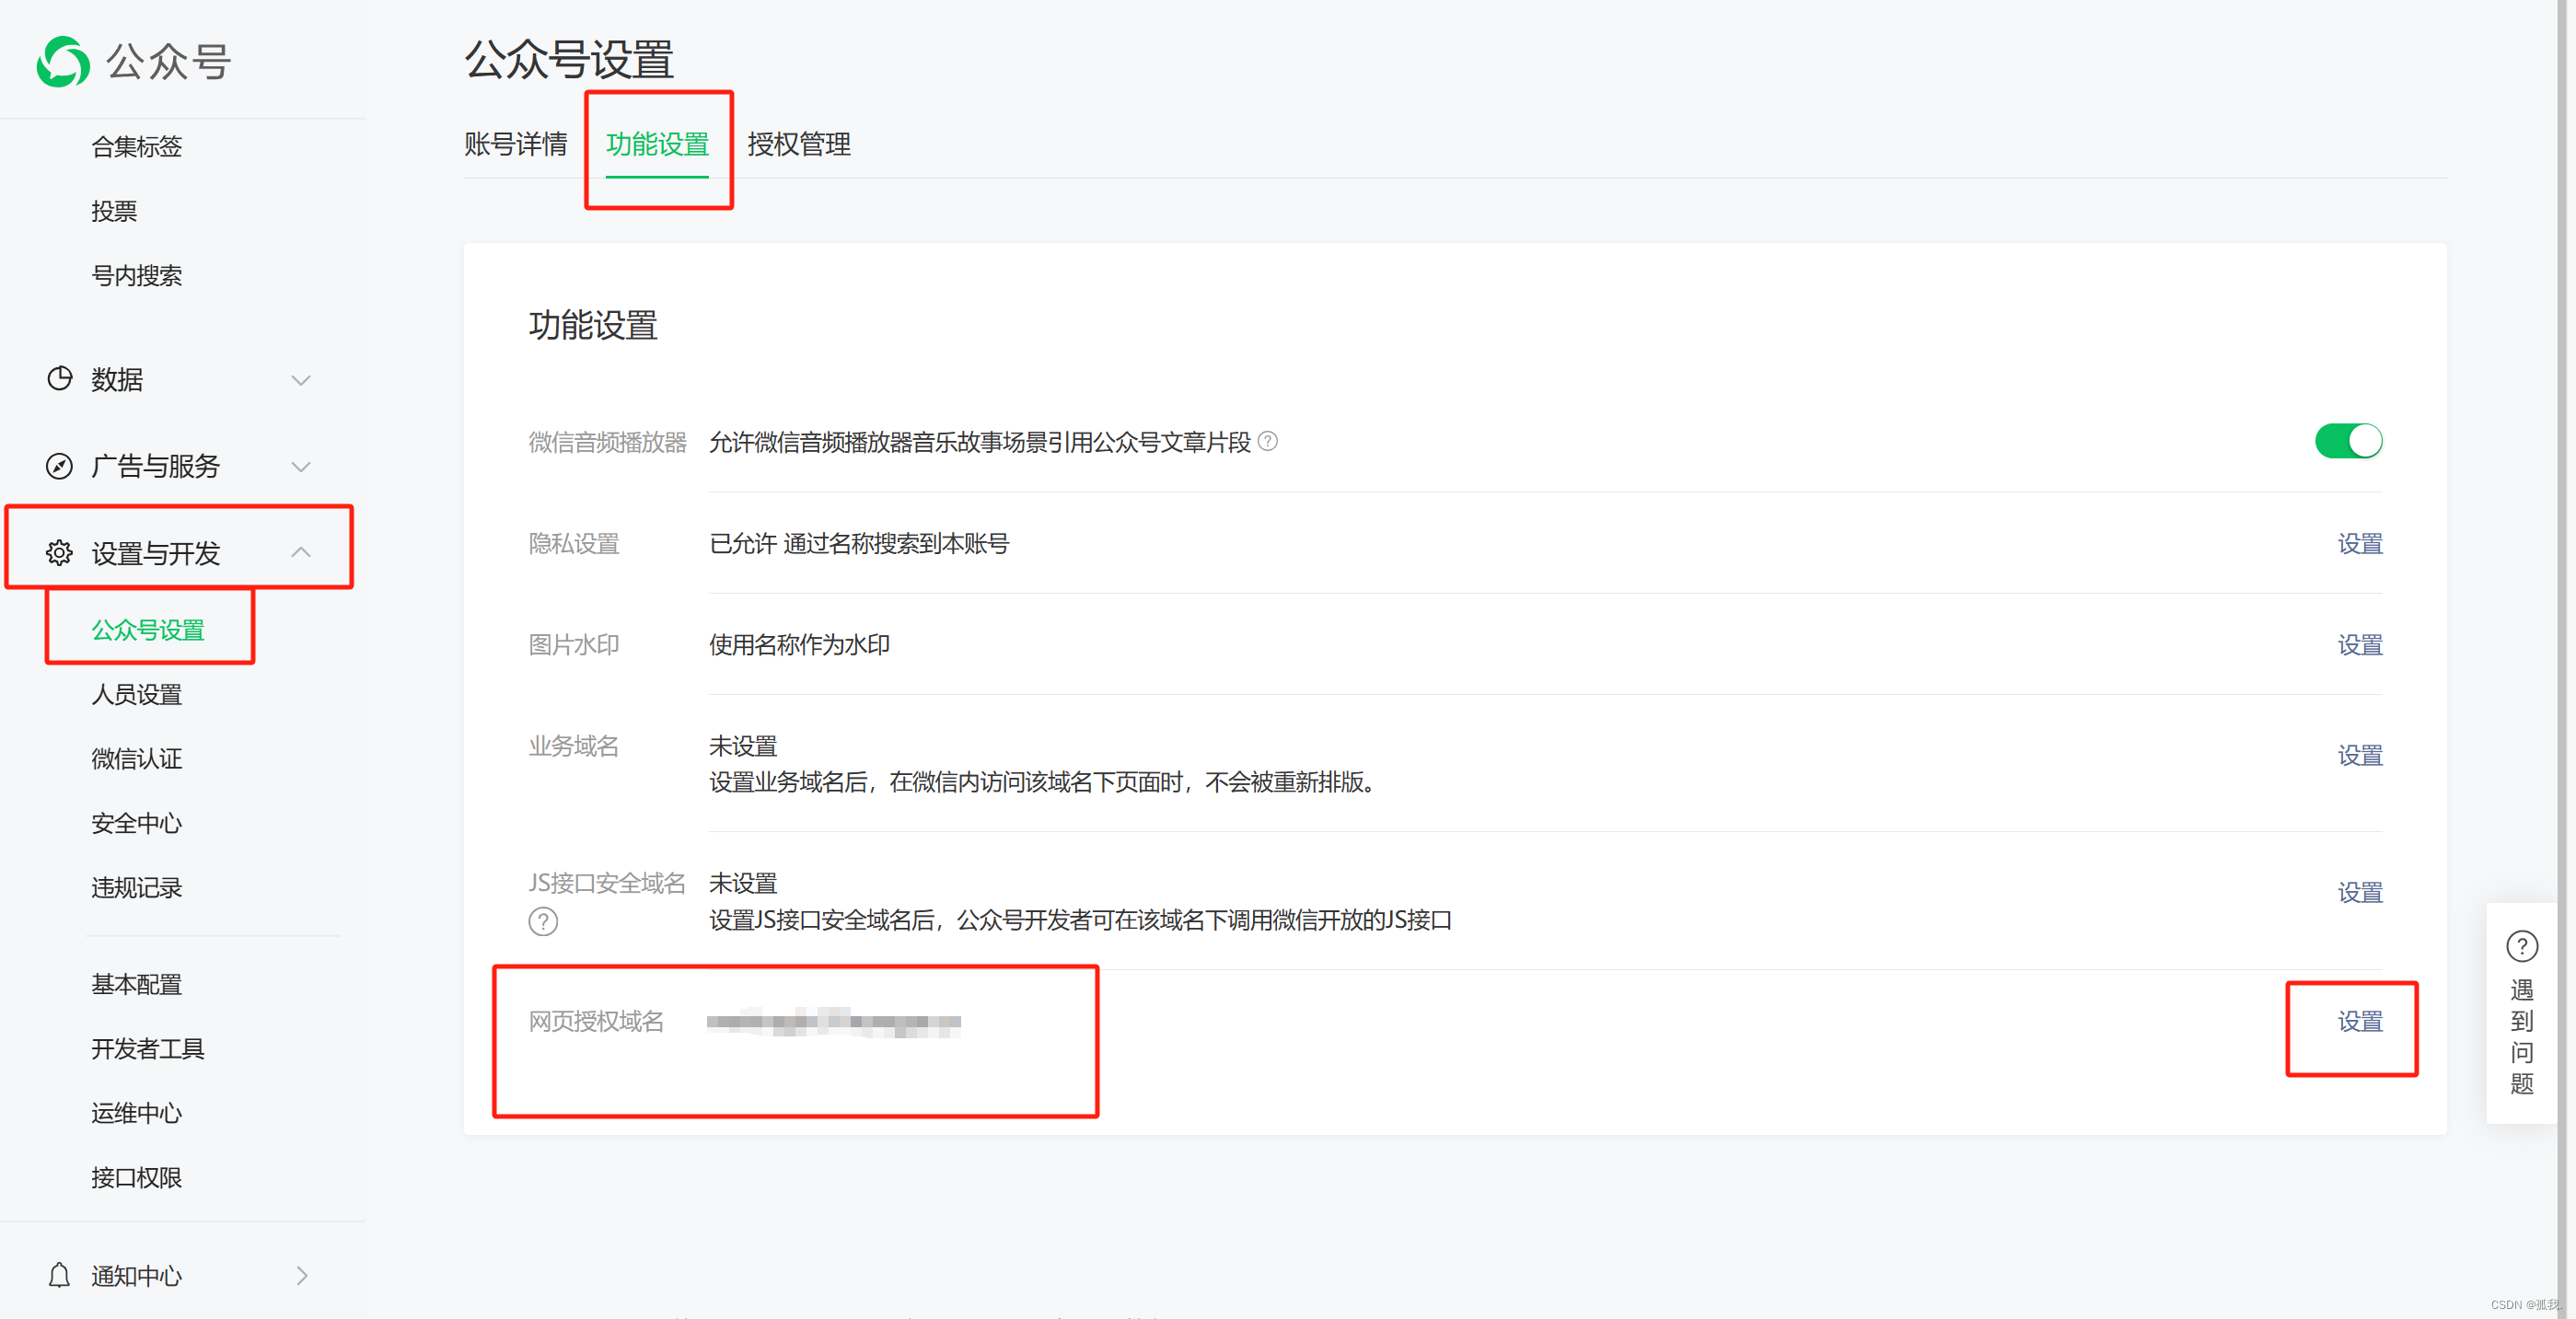Image resolution: width=2576 pixels, height=1319 pixels.
Task: Open 接口权限 in the sidebar
Action: coord(137,1178)
